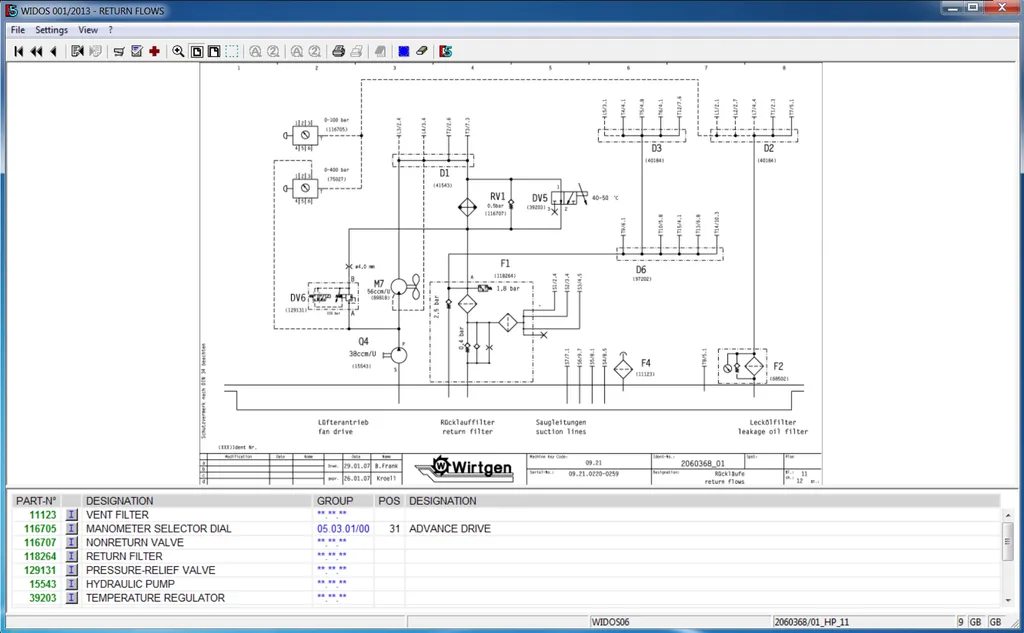1024x633 pixels.
Task: Click the first greyed-out circled A icon
Action: tap(255, 51)
